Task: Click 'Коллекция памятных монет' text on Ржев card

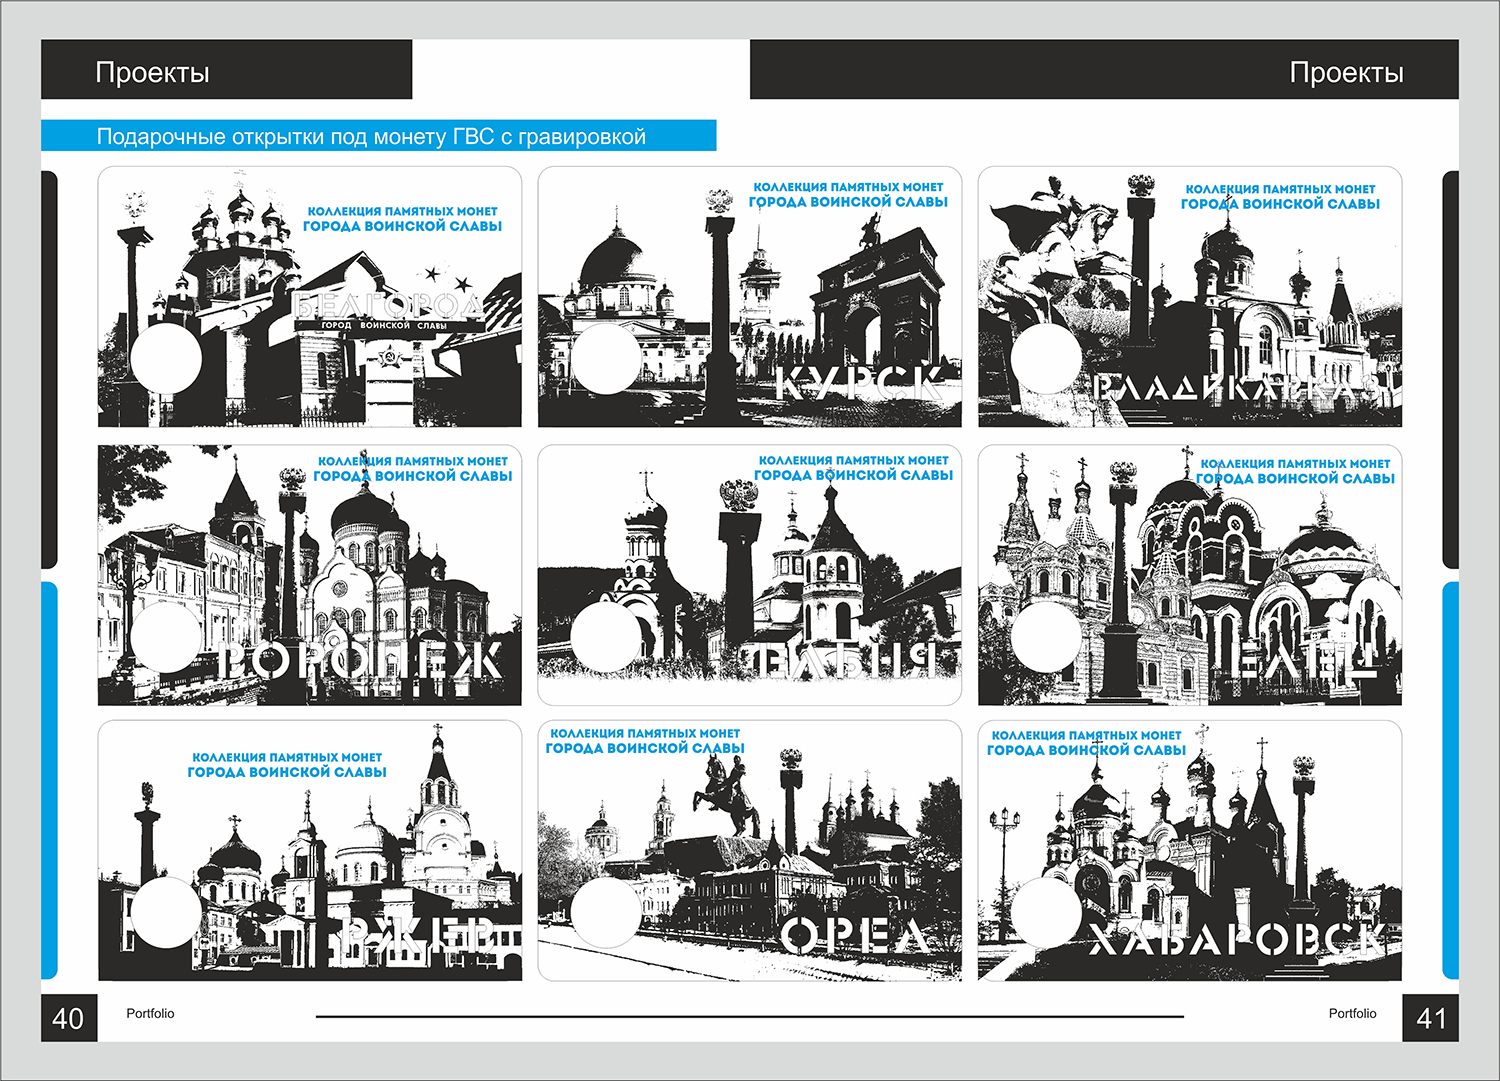Action: (x=287, y=757)
